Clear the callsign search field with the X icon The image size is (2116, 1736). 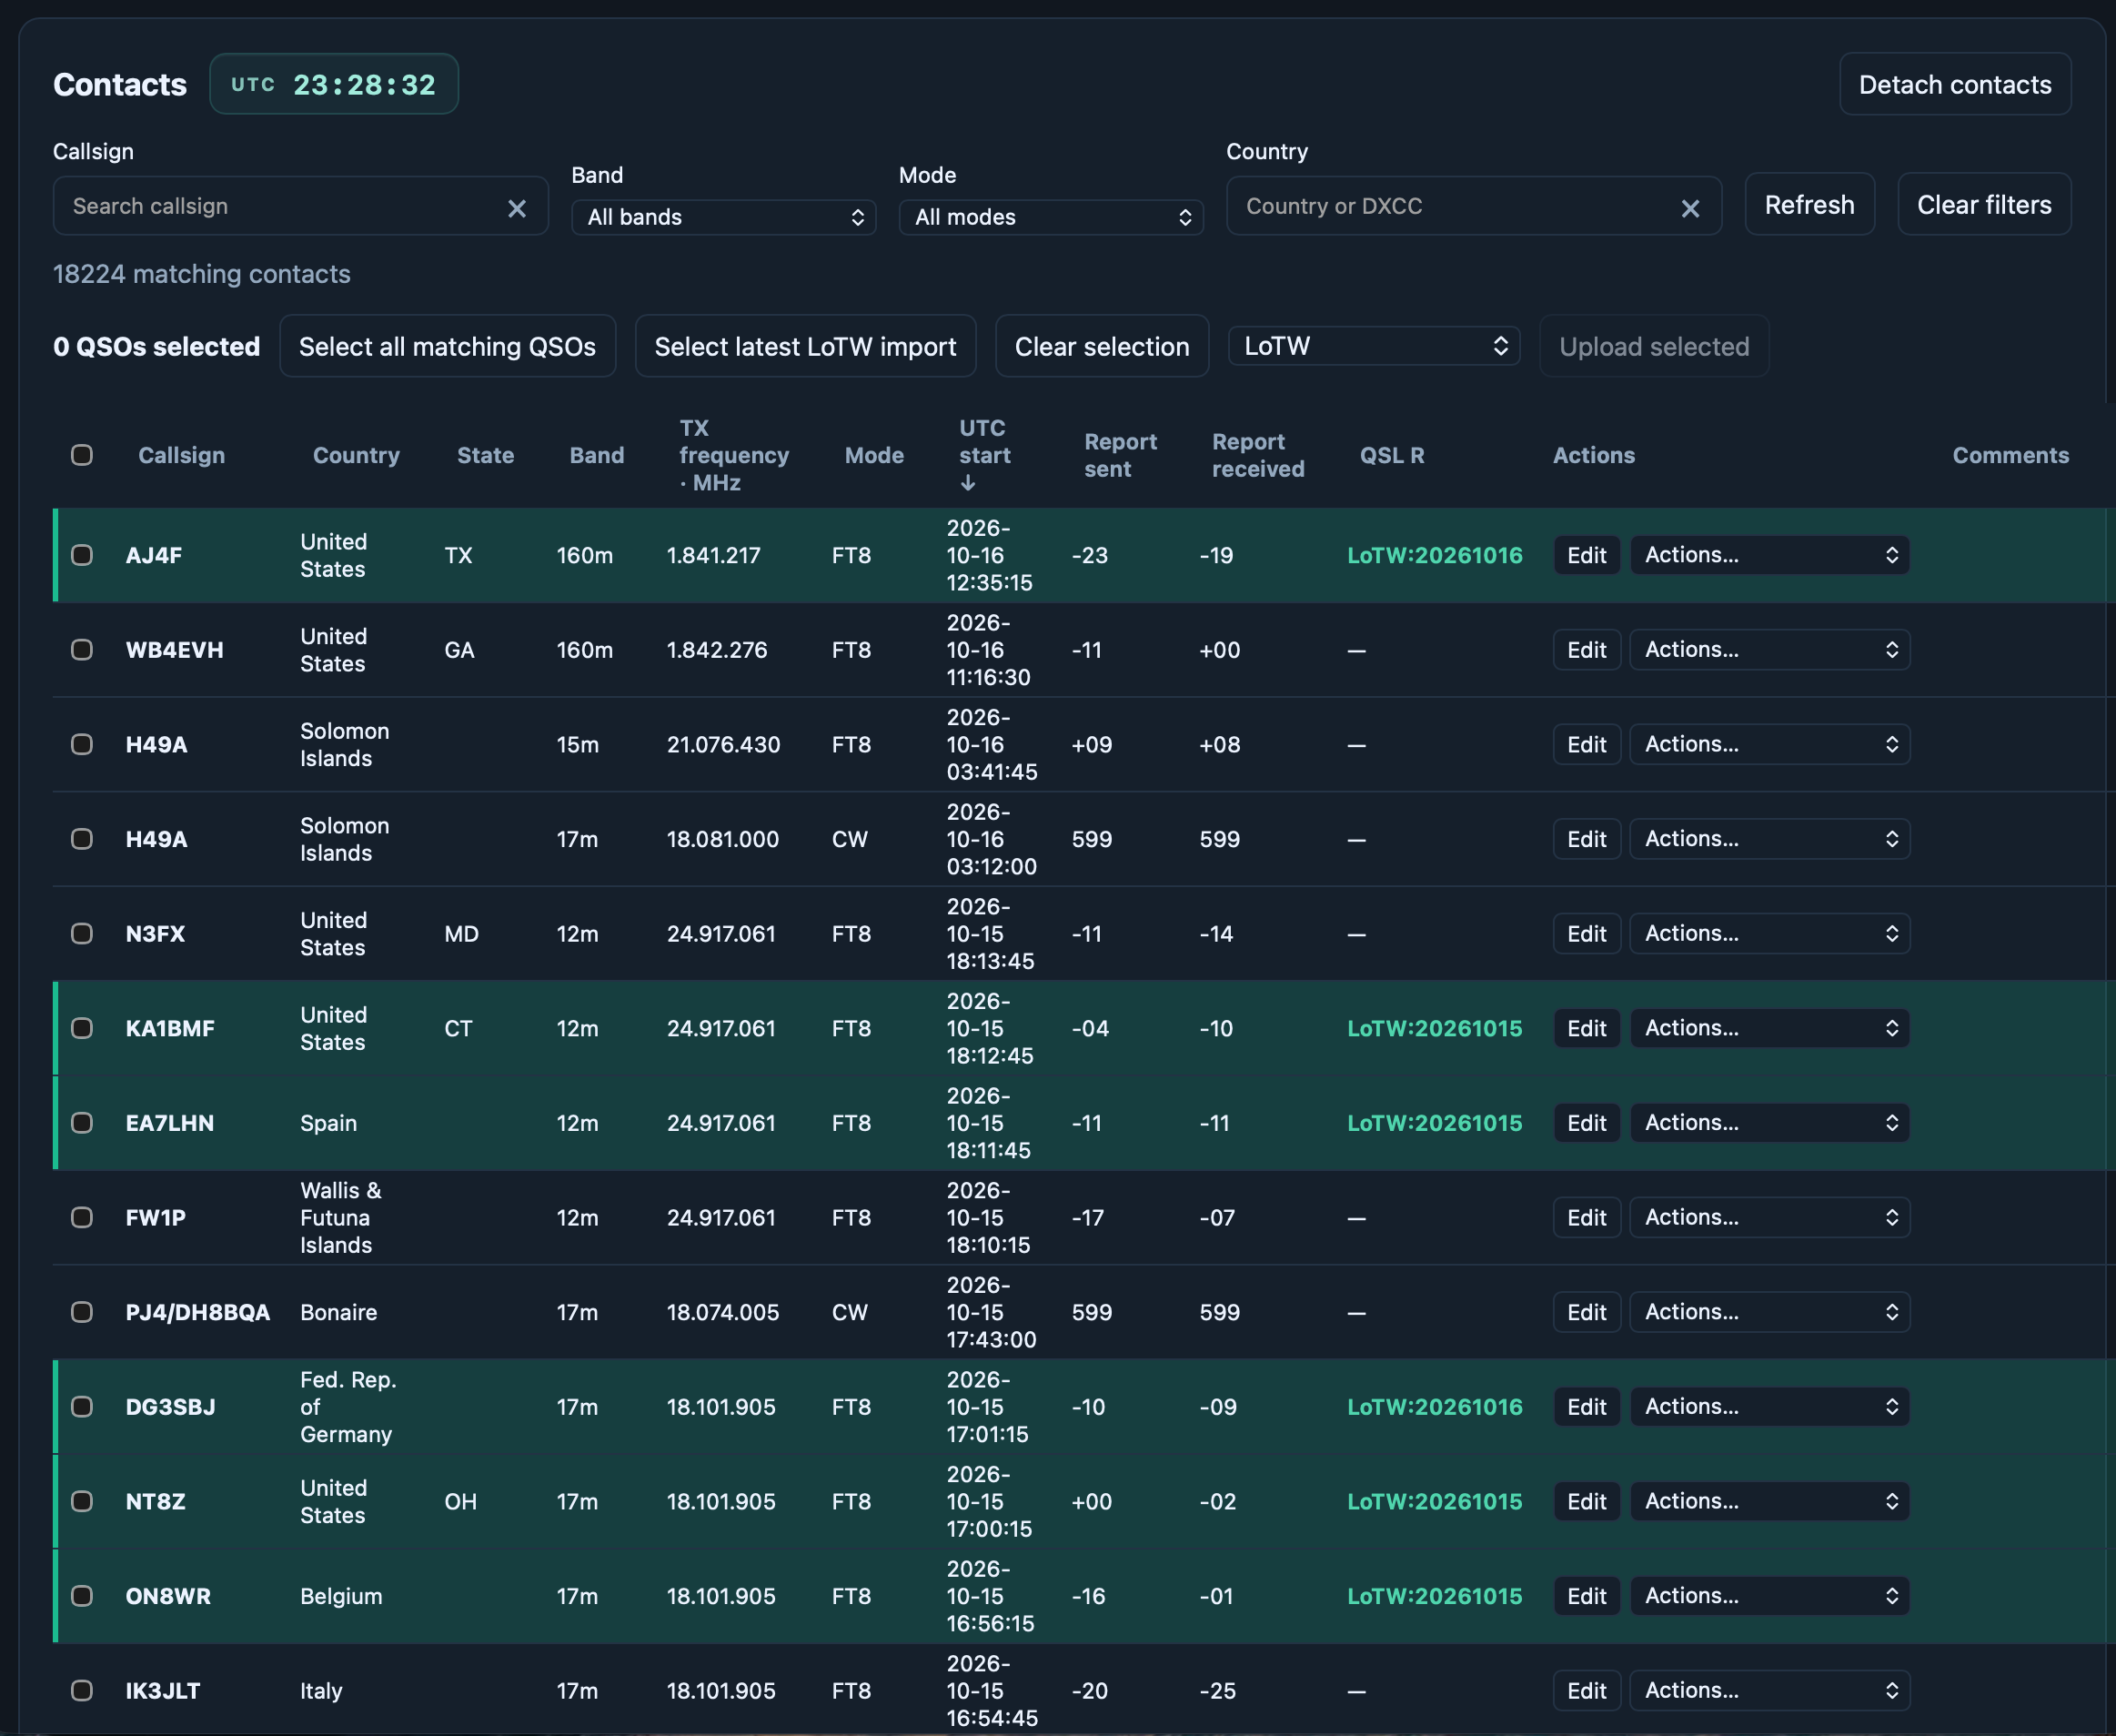click(517, 208)
